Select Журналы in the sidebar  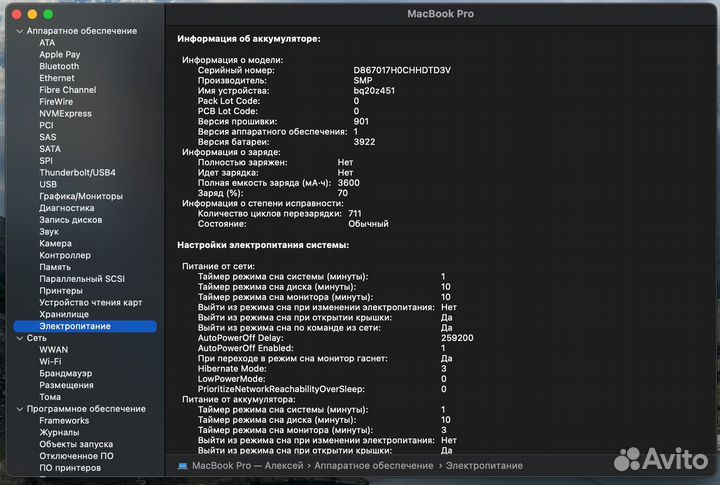pos(59,433)
